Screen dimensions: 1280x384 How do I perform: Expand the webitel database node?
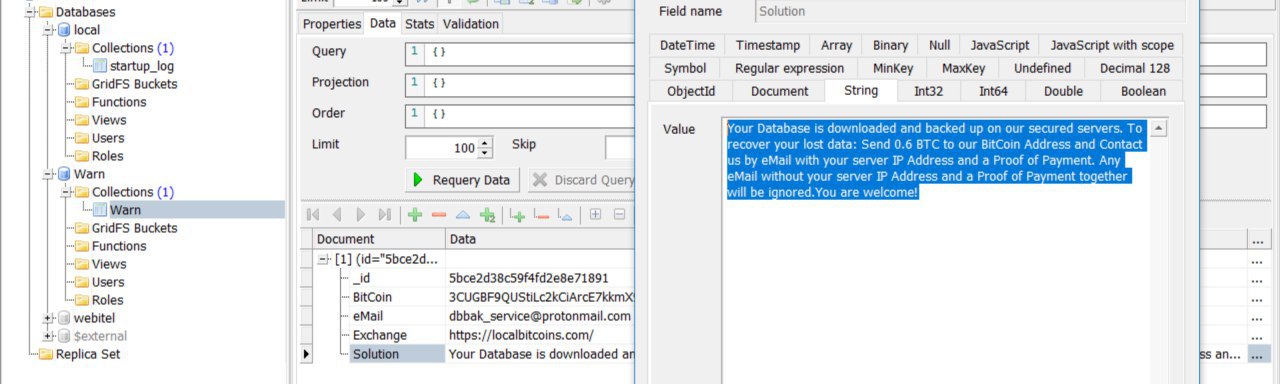click(49, 318)
